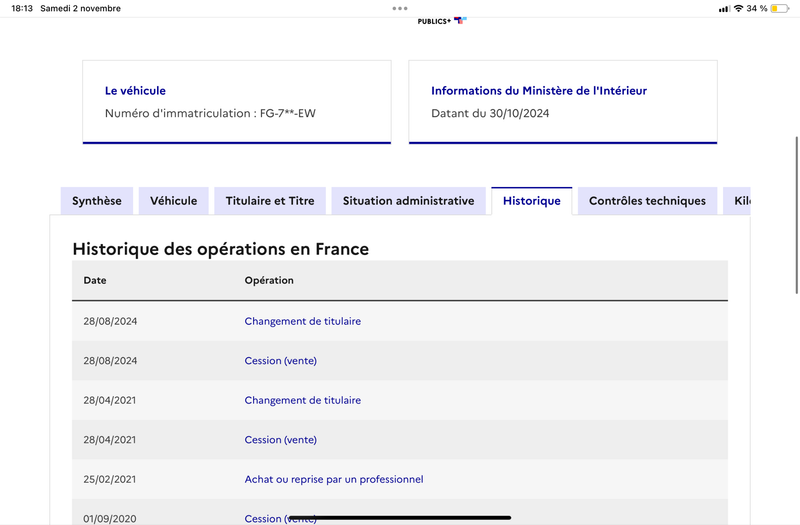
Task: Click the Date column header
Action: pos(95,280)
